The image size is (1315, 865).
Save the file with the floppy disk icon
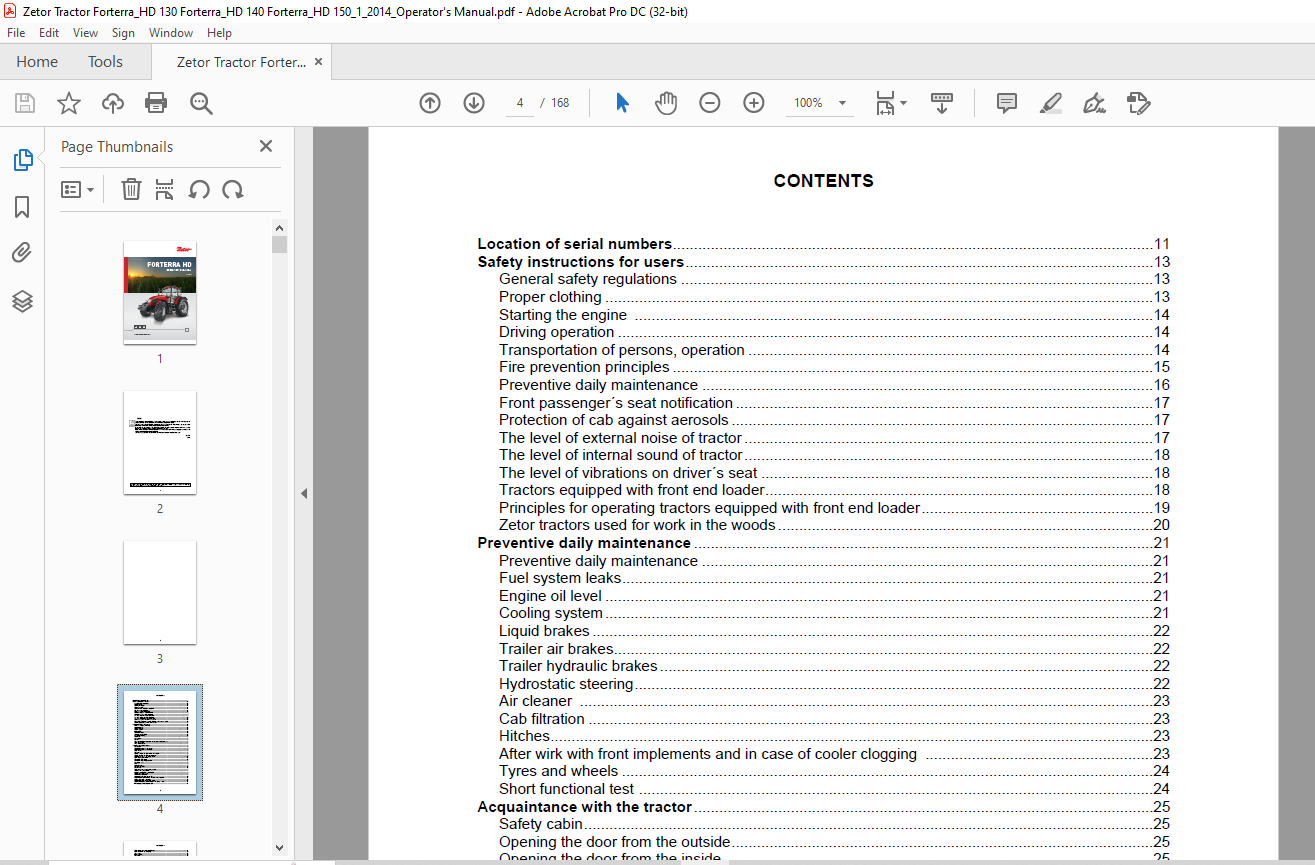(25, 103)
